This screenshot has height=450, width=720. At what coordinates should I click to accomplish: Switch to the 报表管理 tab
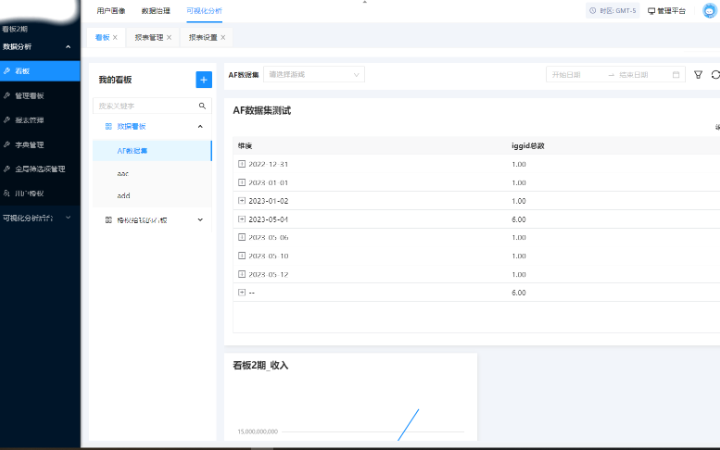[149, 38]
